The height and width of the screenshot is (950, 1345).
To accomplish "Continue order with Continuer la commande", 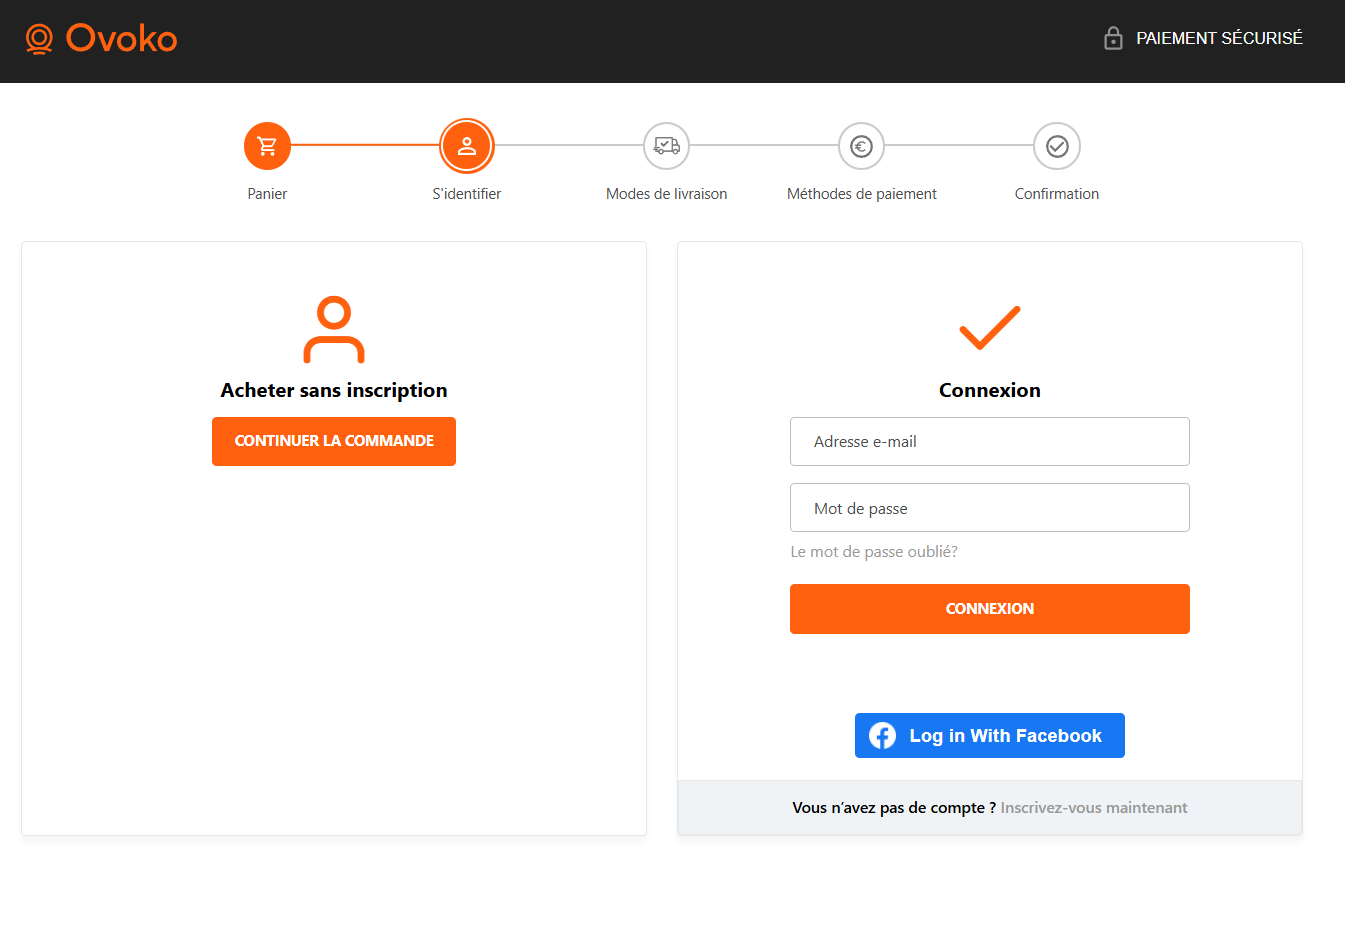I will tap(334, 441).
